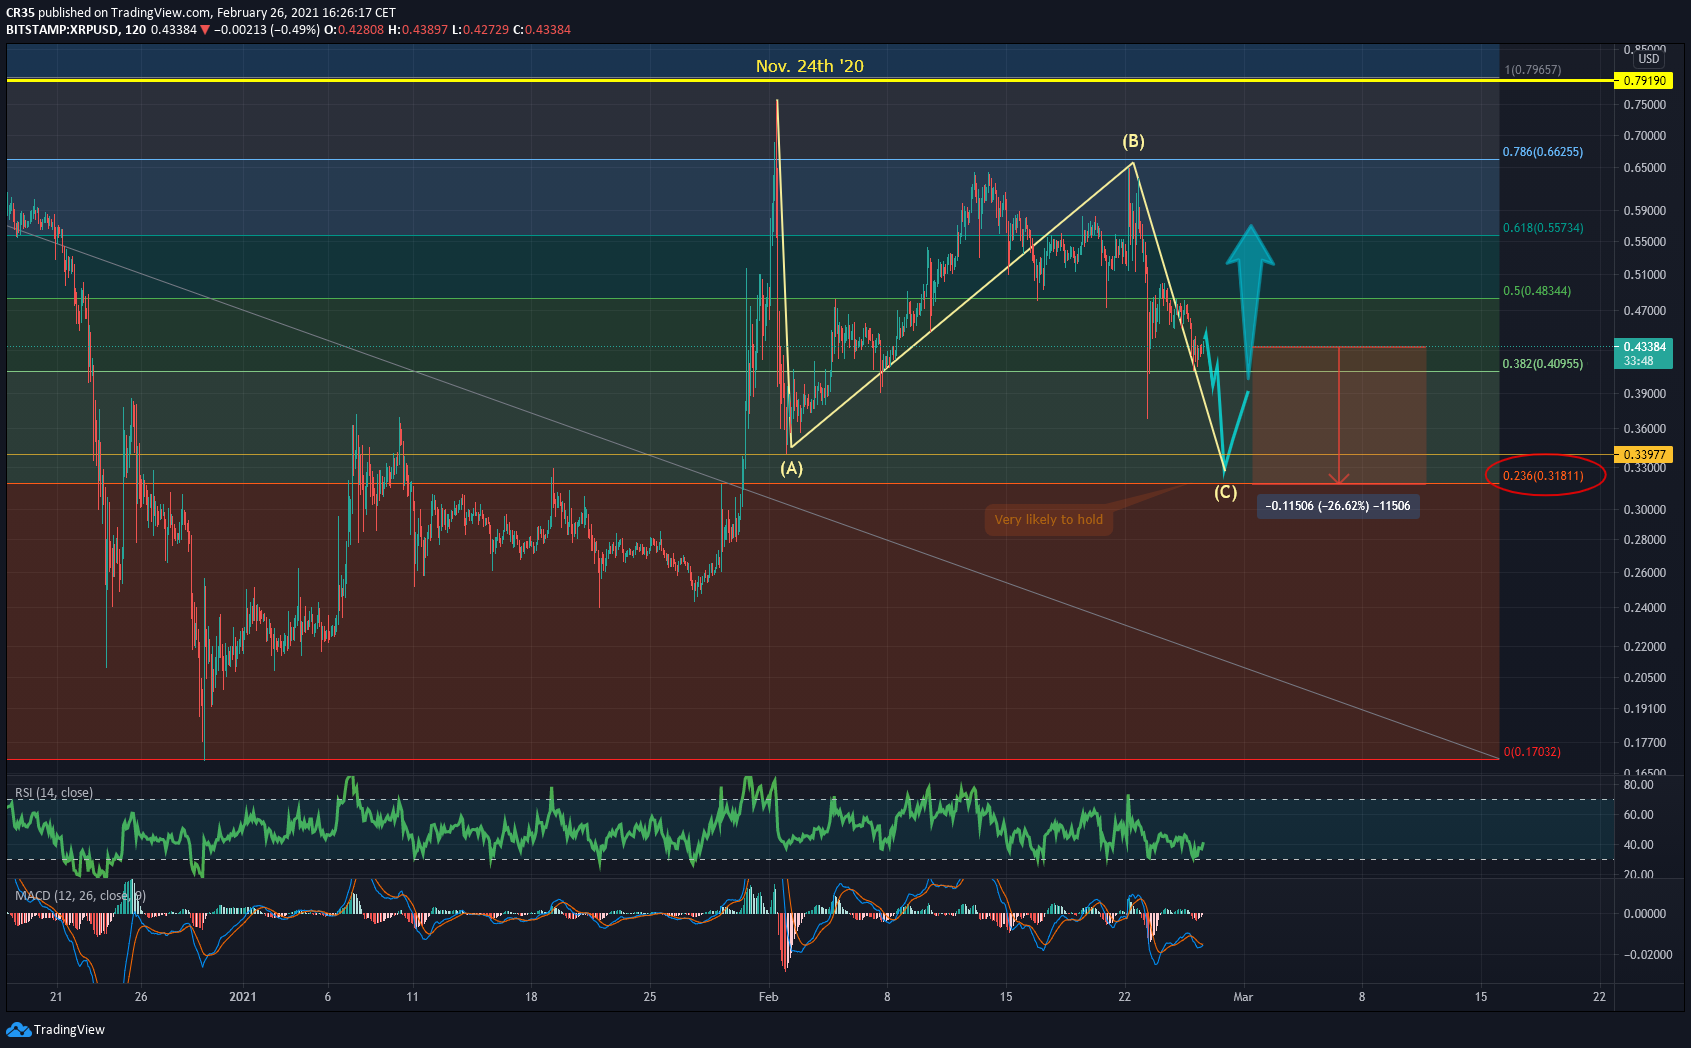This screenshot has width=1691, height=1048.
Task: Click the 80.00 RSI scale value
Action: coord(1638,785)
